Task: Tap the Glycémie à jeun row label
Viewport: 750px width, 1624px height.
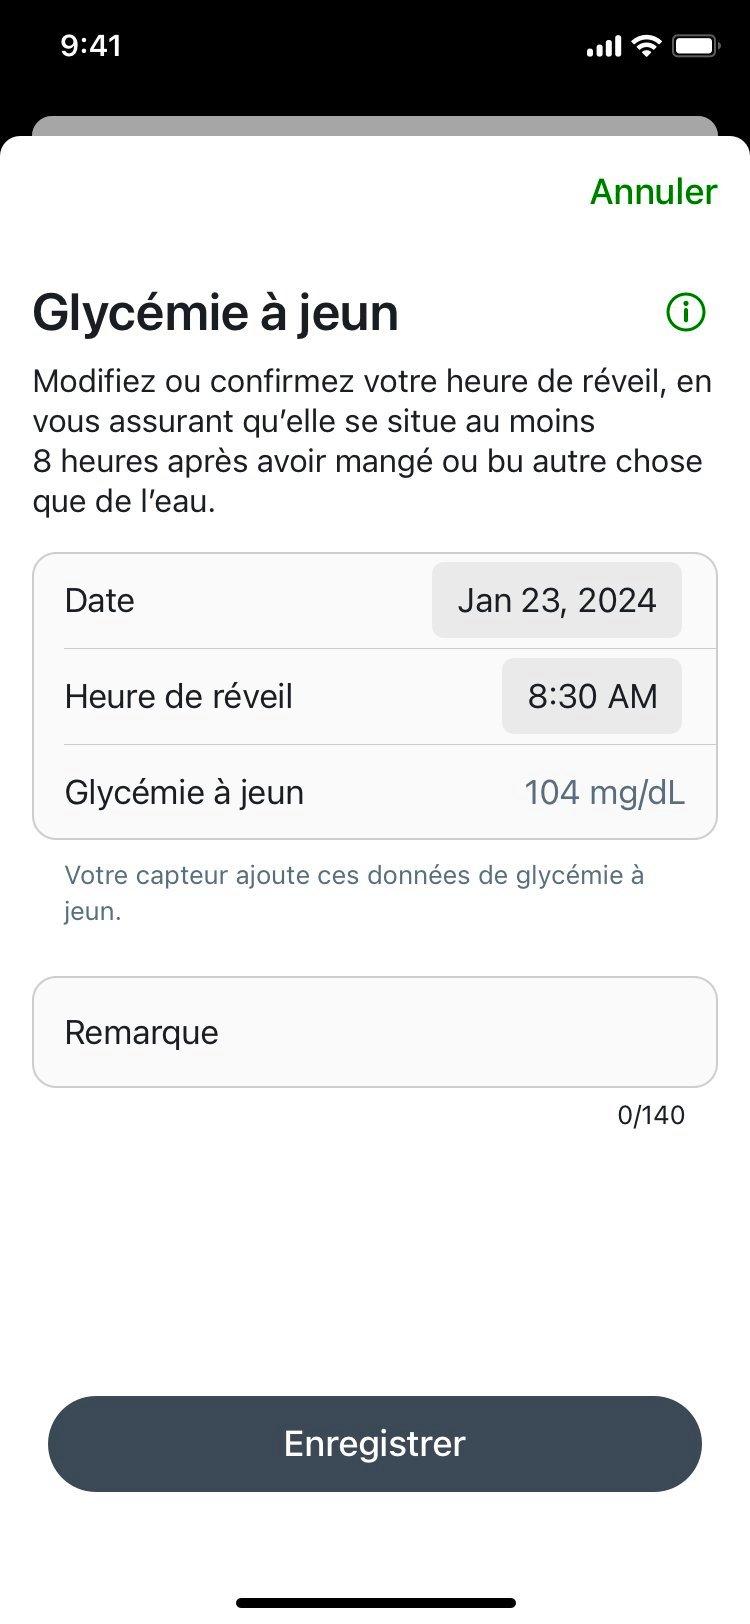Action: [x=184, y=792]
